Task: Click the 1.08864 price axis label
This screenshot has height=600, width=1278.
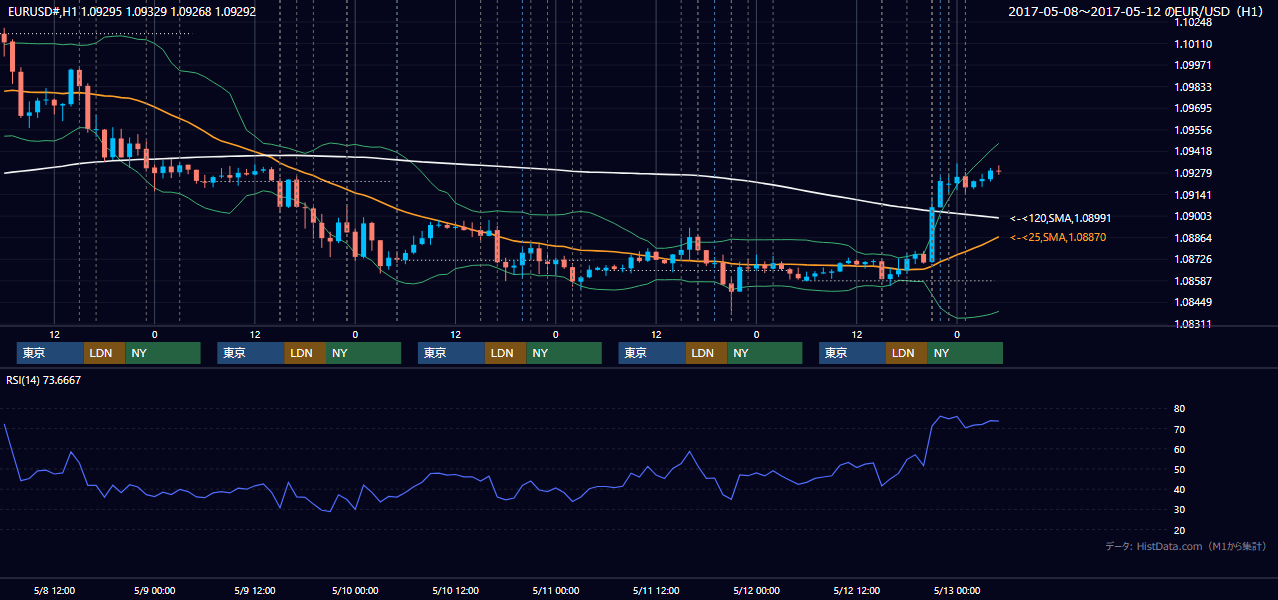Action: click(1193, 238)
